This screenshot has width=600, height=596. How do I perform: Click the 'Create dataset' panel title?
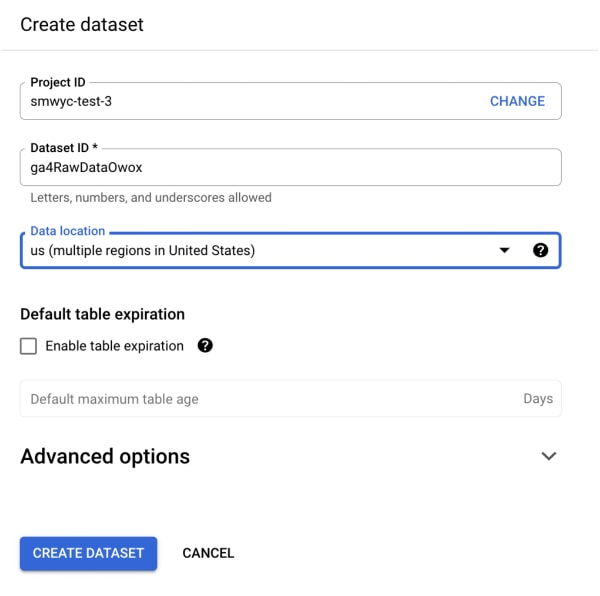[82, 25]
